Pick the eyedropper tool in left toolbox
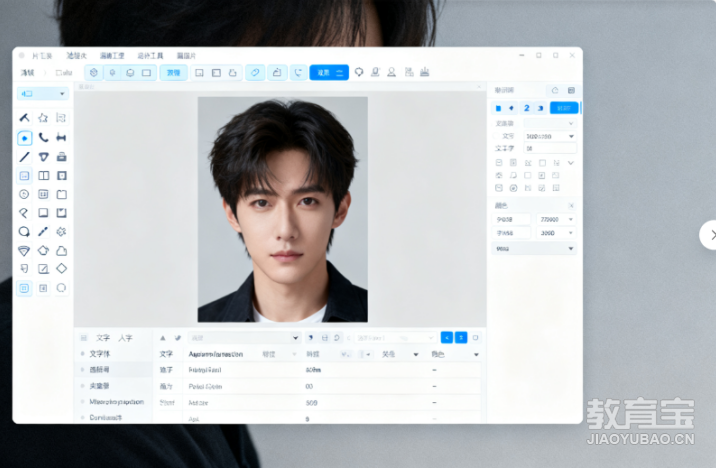The width and height of the screenshot is (716, 468). click(43, 232)
